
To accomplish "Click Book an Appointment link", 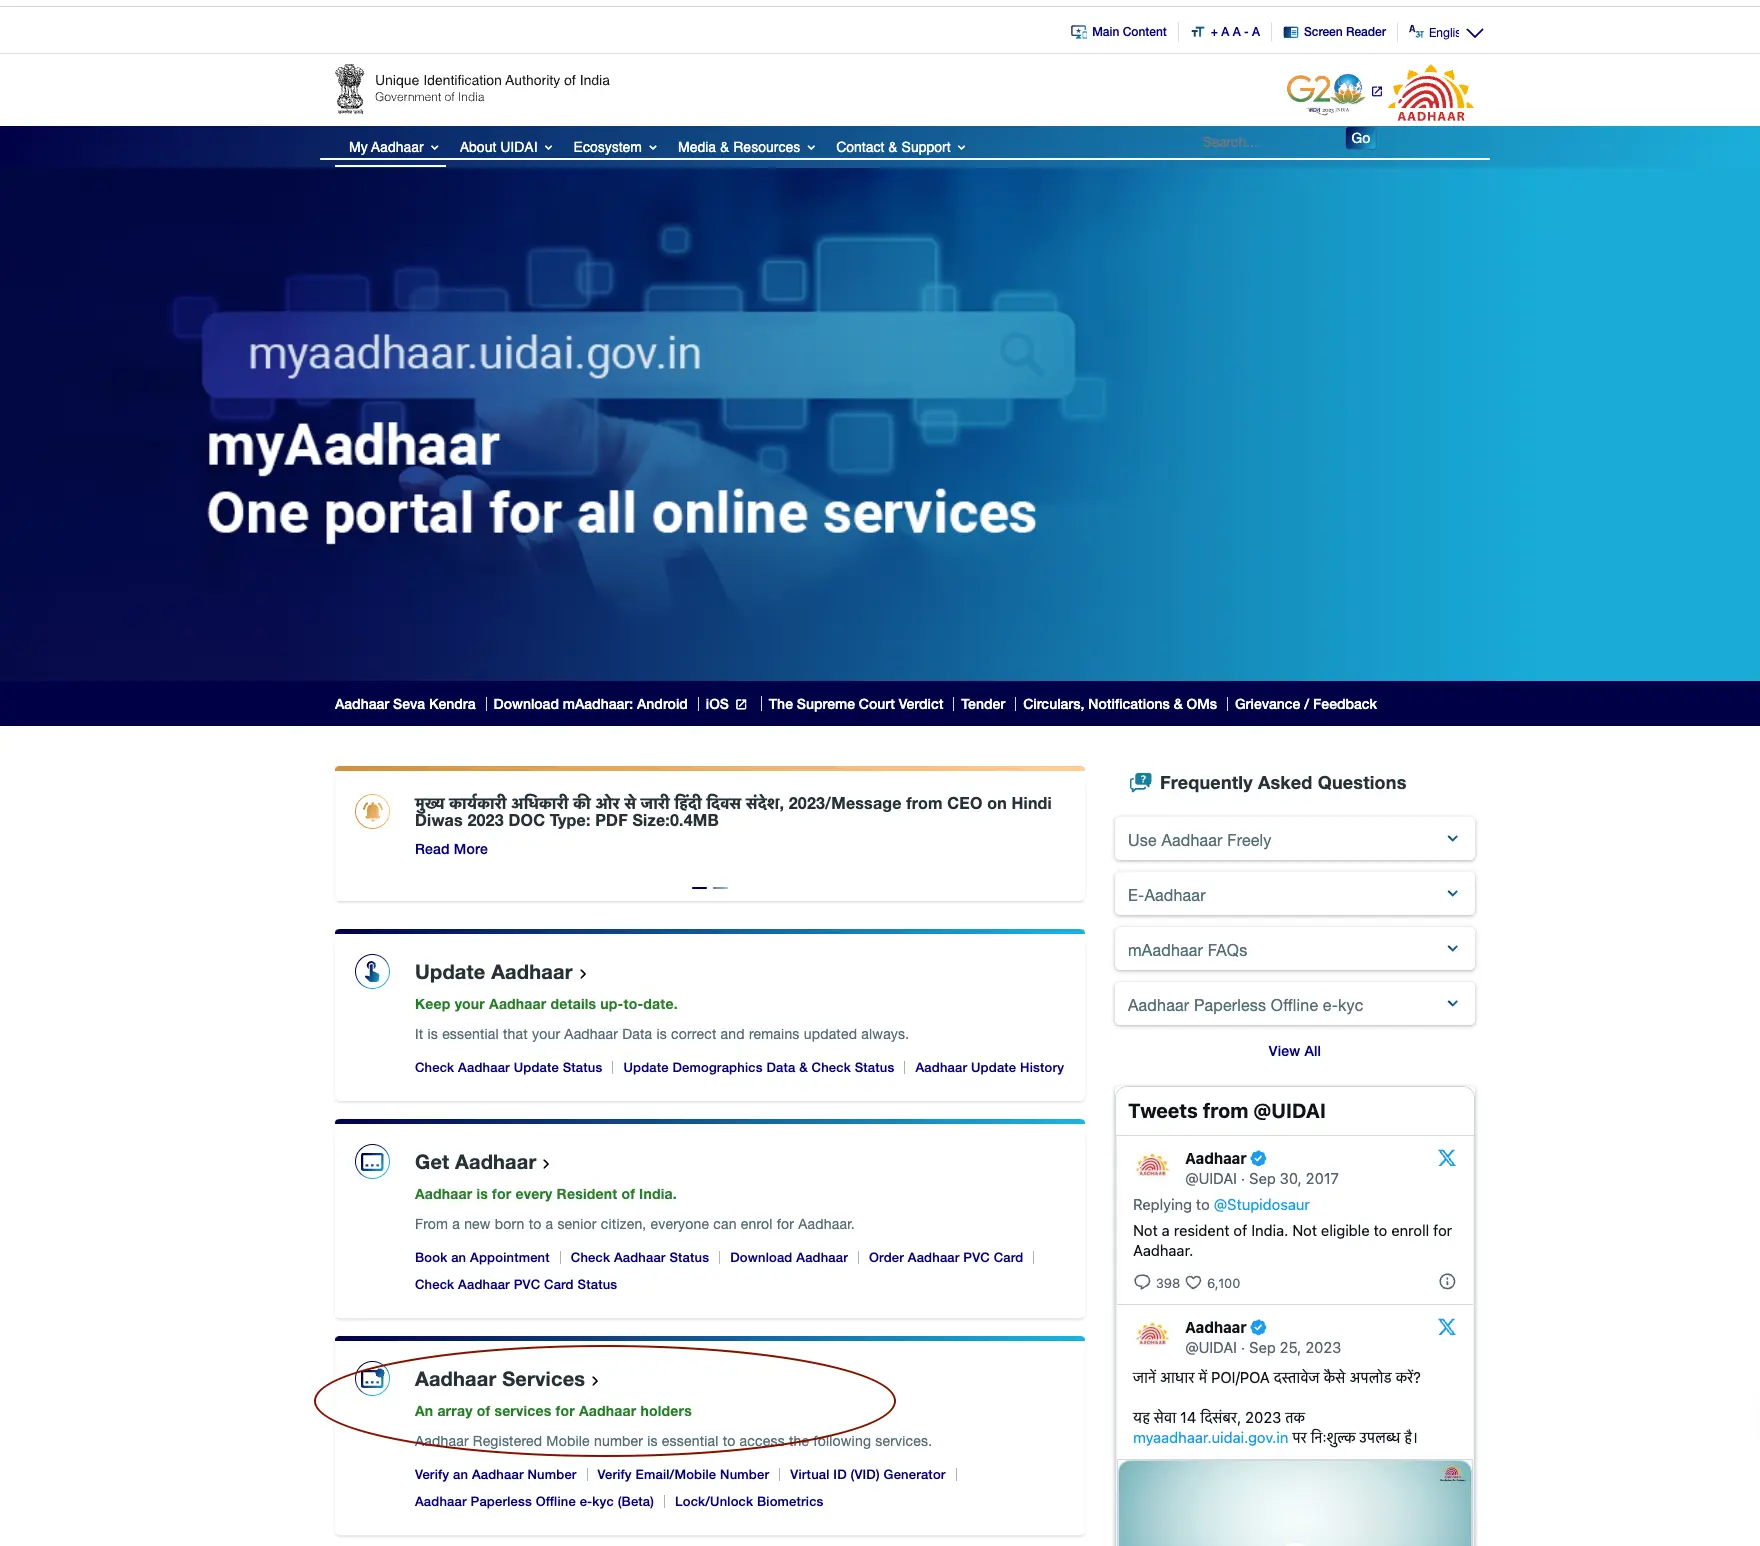I will point(482,1258).
